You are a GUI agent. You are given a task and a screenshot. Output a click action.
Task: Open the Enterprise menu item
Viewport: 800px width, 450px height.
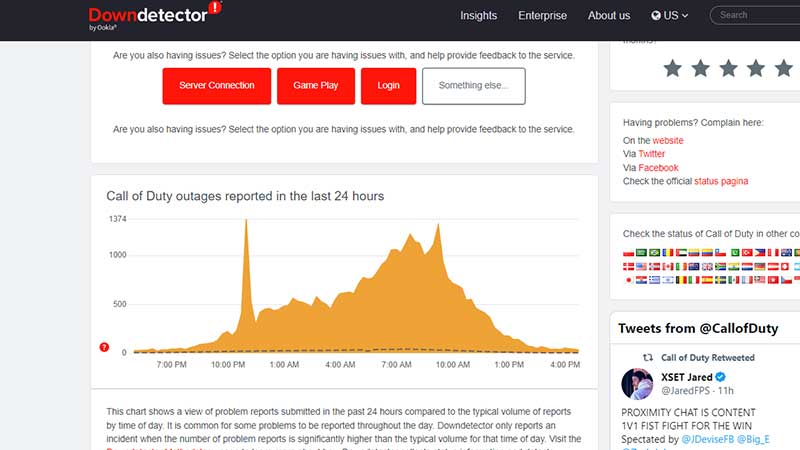point(542,15)
